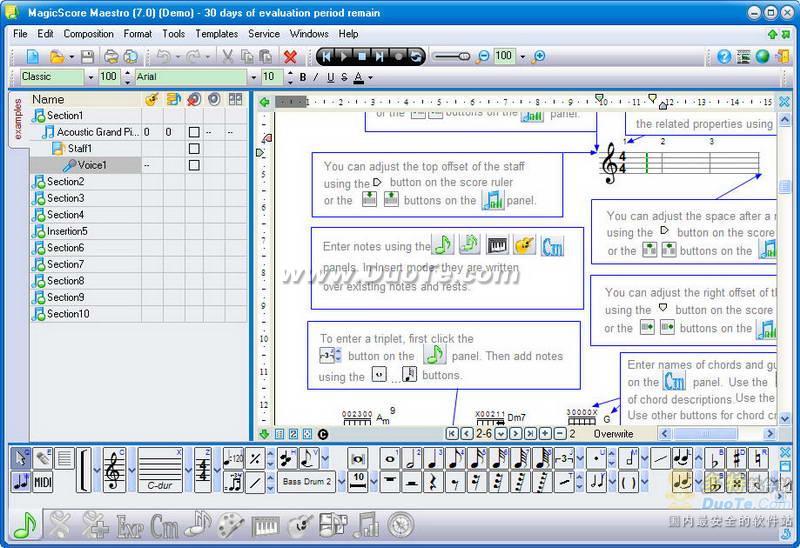
Task: Open the File menu
Action: [x=20, y=34]
